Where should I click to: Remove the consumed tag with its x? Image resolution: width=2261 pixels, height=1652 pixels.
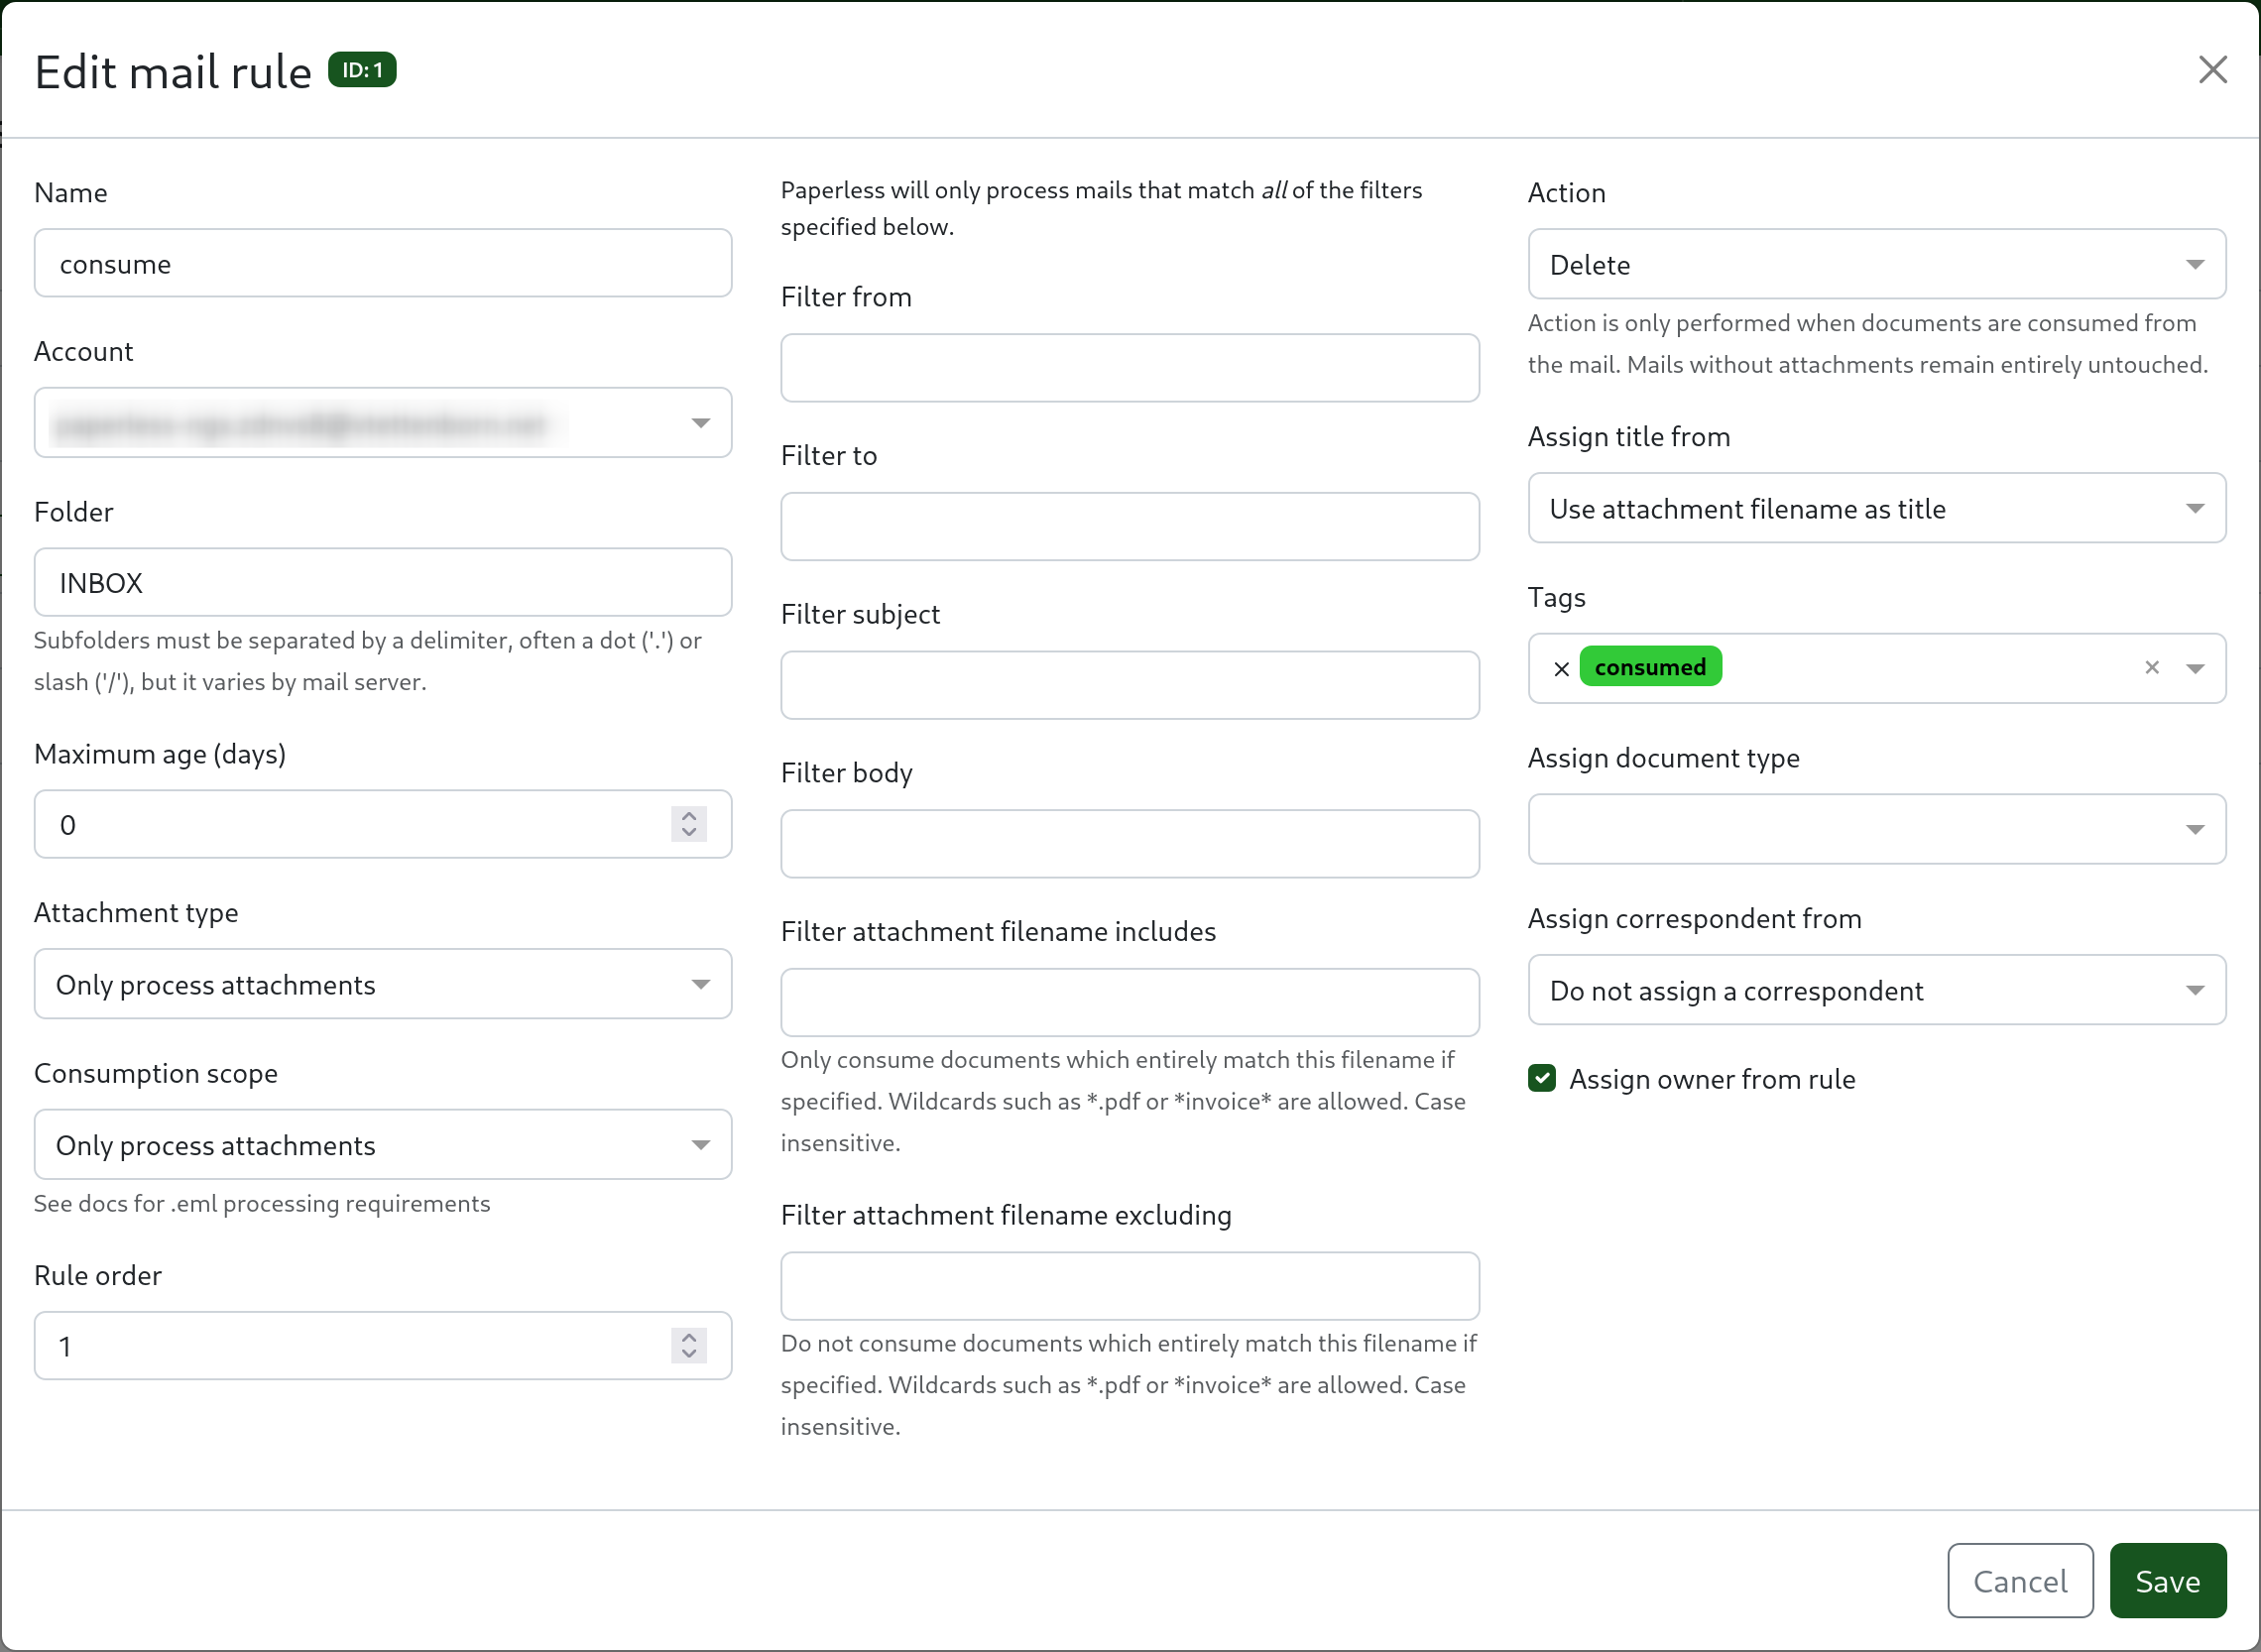1562,669
